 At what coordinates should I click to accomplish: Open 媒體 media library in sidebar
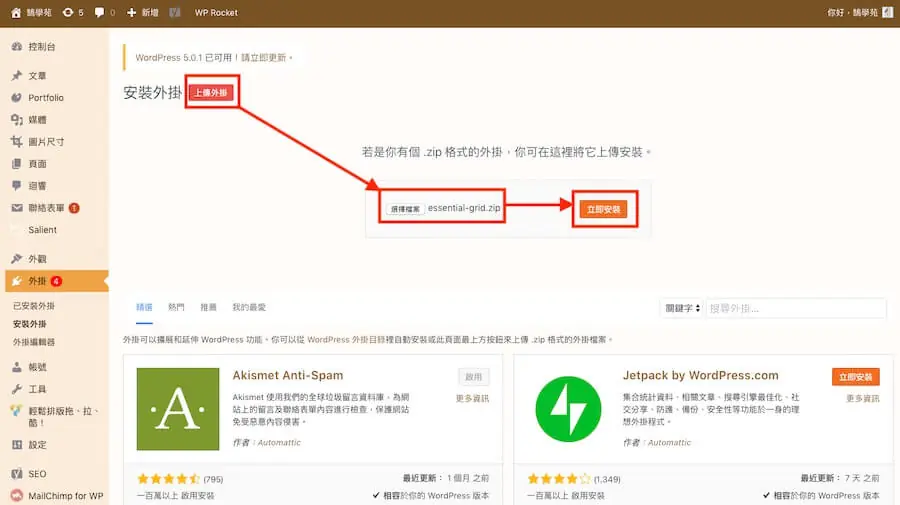37,119
